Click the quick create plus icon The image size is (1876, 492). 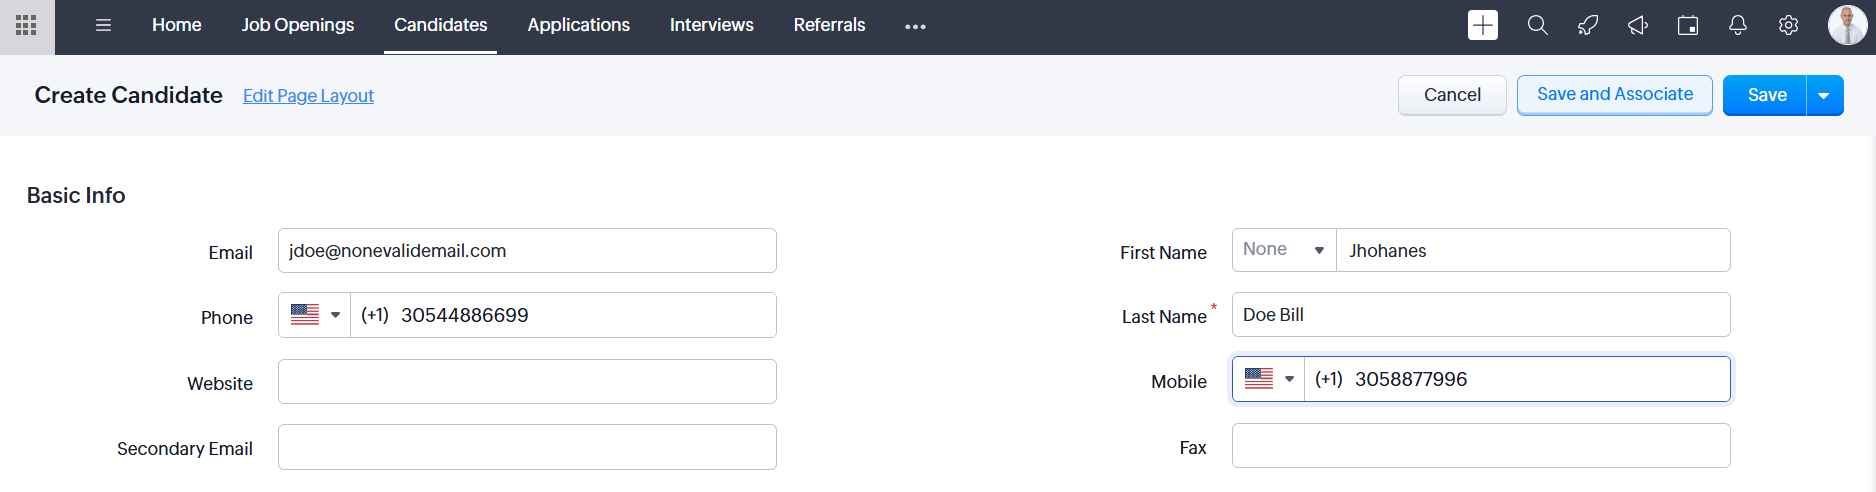1482,26
